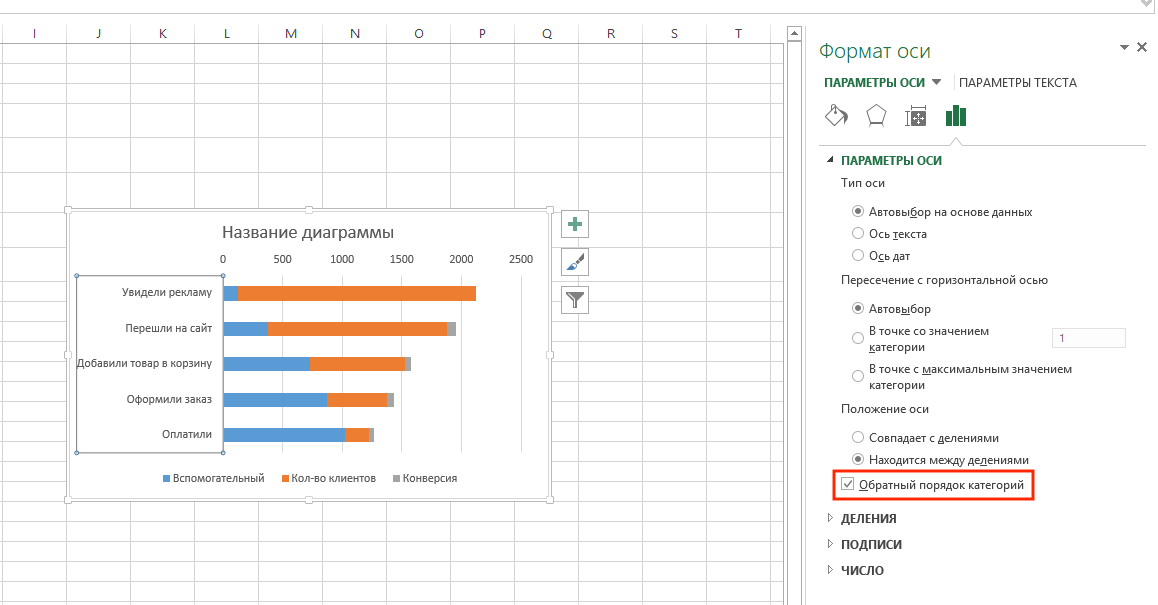1158x605 pixels.
Task: Click the orange bar for Увидели рекламу
Action: [357, 293]
